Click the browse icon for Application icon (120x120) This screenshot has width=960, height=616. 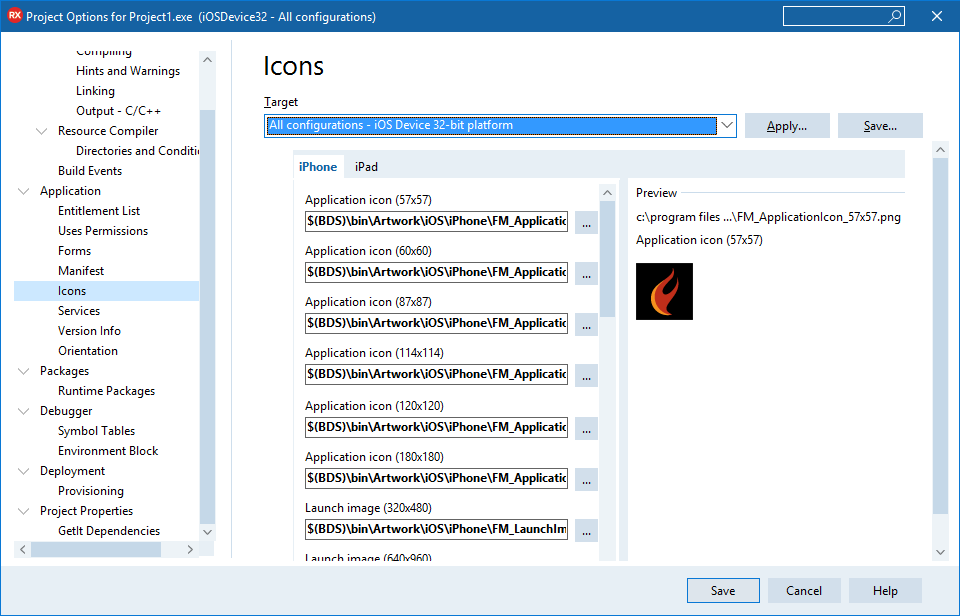pos(586,426)
